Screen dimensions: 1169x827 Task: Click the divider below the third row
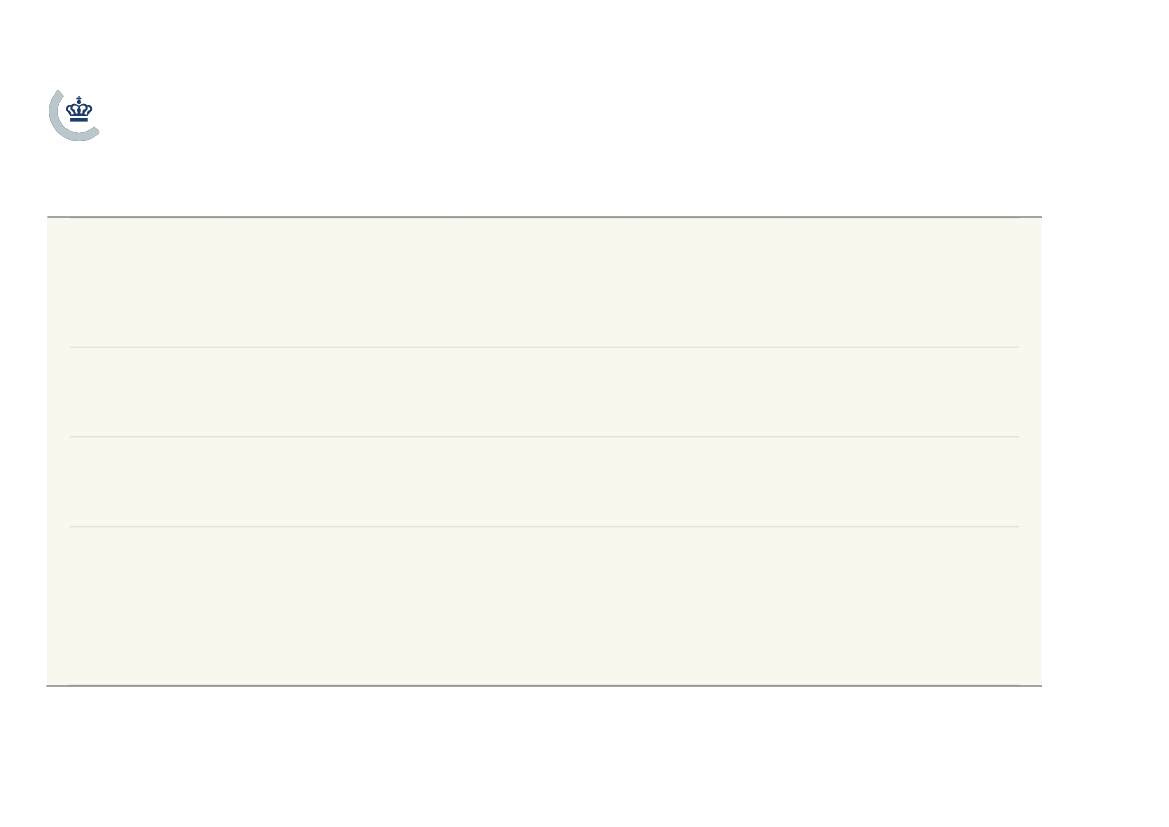point(544,526)
